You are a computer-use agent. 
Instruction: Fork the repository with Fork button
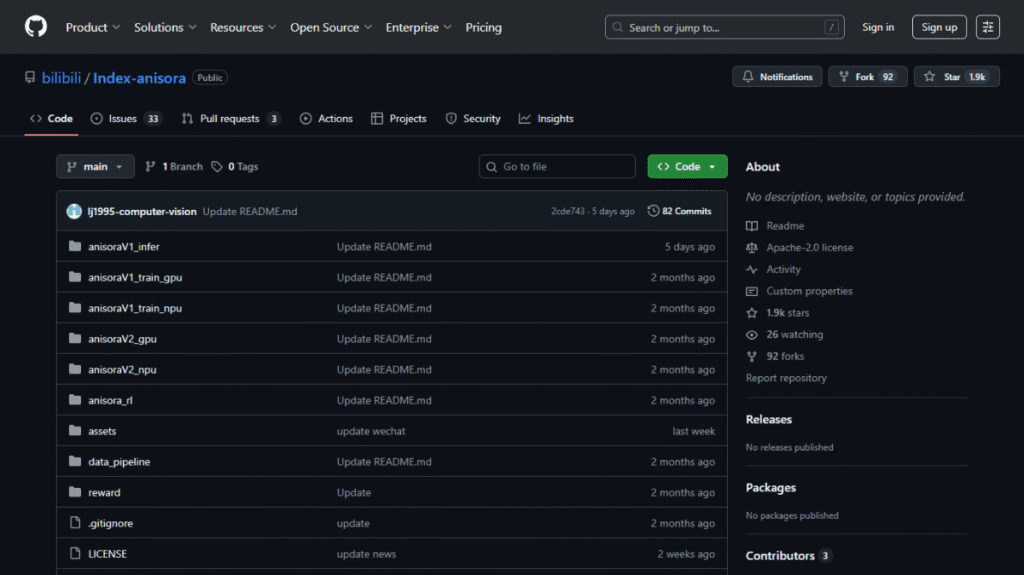coord(867,76)
